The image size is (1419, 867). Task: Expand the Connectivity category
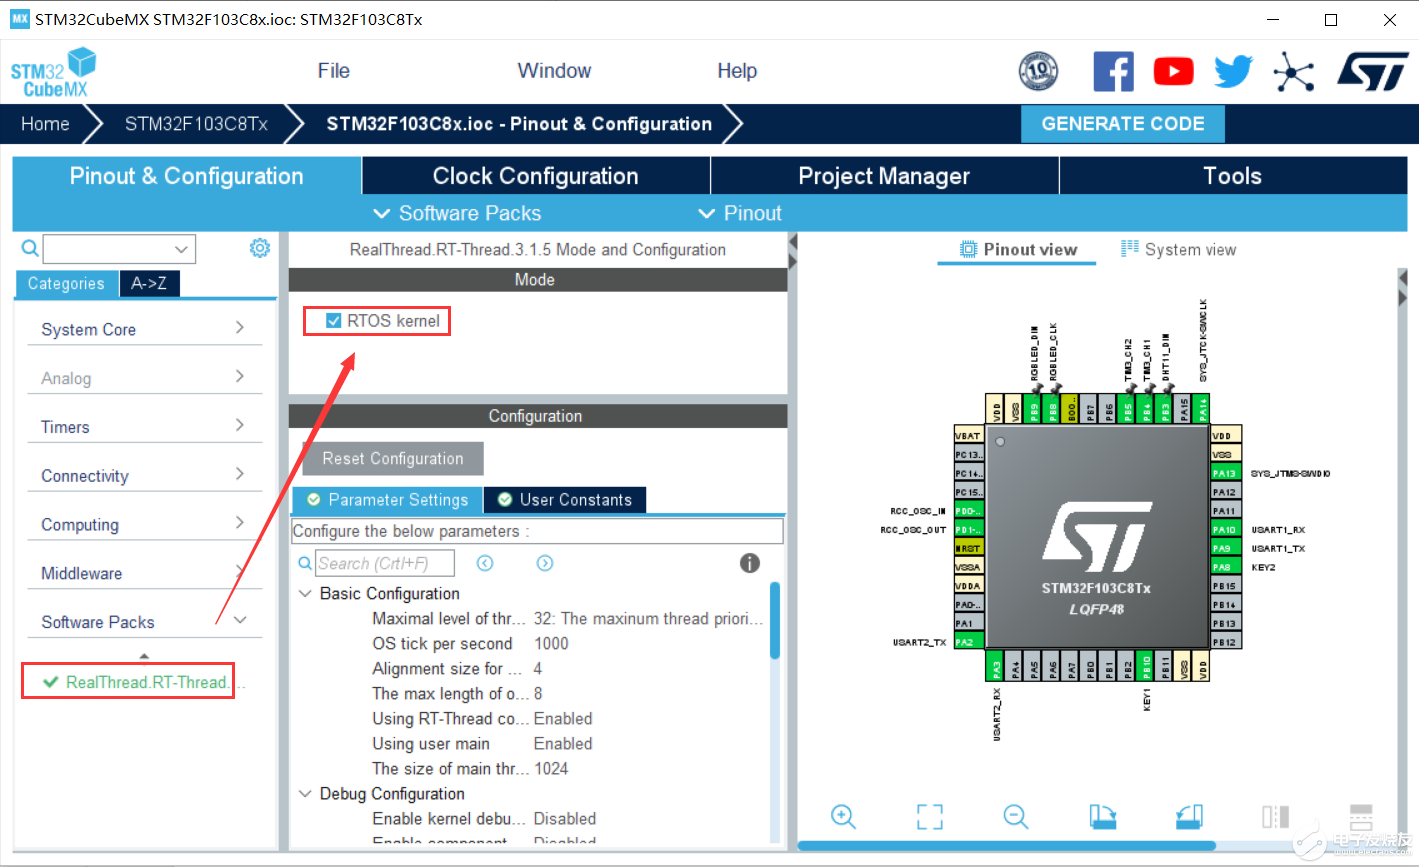144,476
